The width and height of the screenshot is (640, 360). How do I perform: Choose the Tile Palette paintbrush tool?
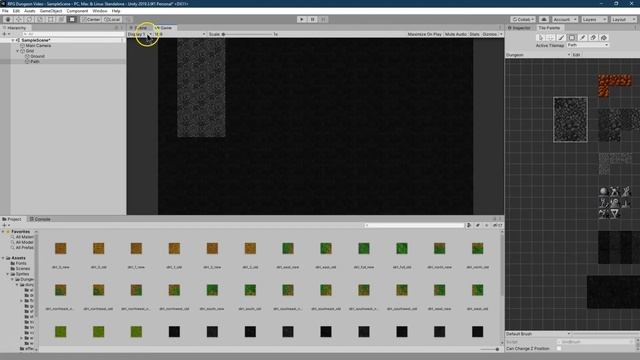point(561,38)
